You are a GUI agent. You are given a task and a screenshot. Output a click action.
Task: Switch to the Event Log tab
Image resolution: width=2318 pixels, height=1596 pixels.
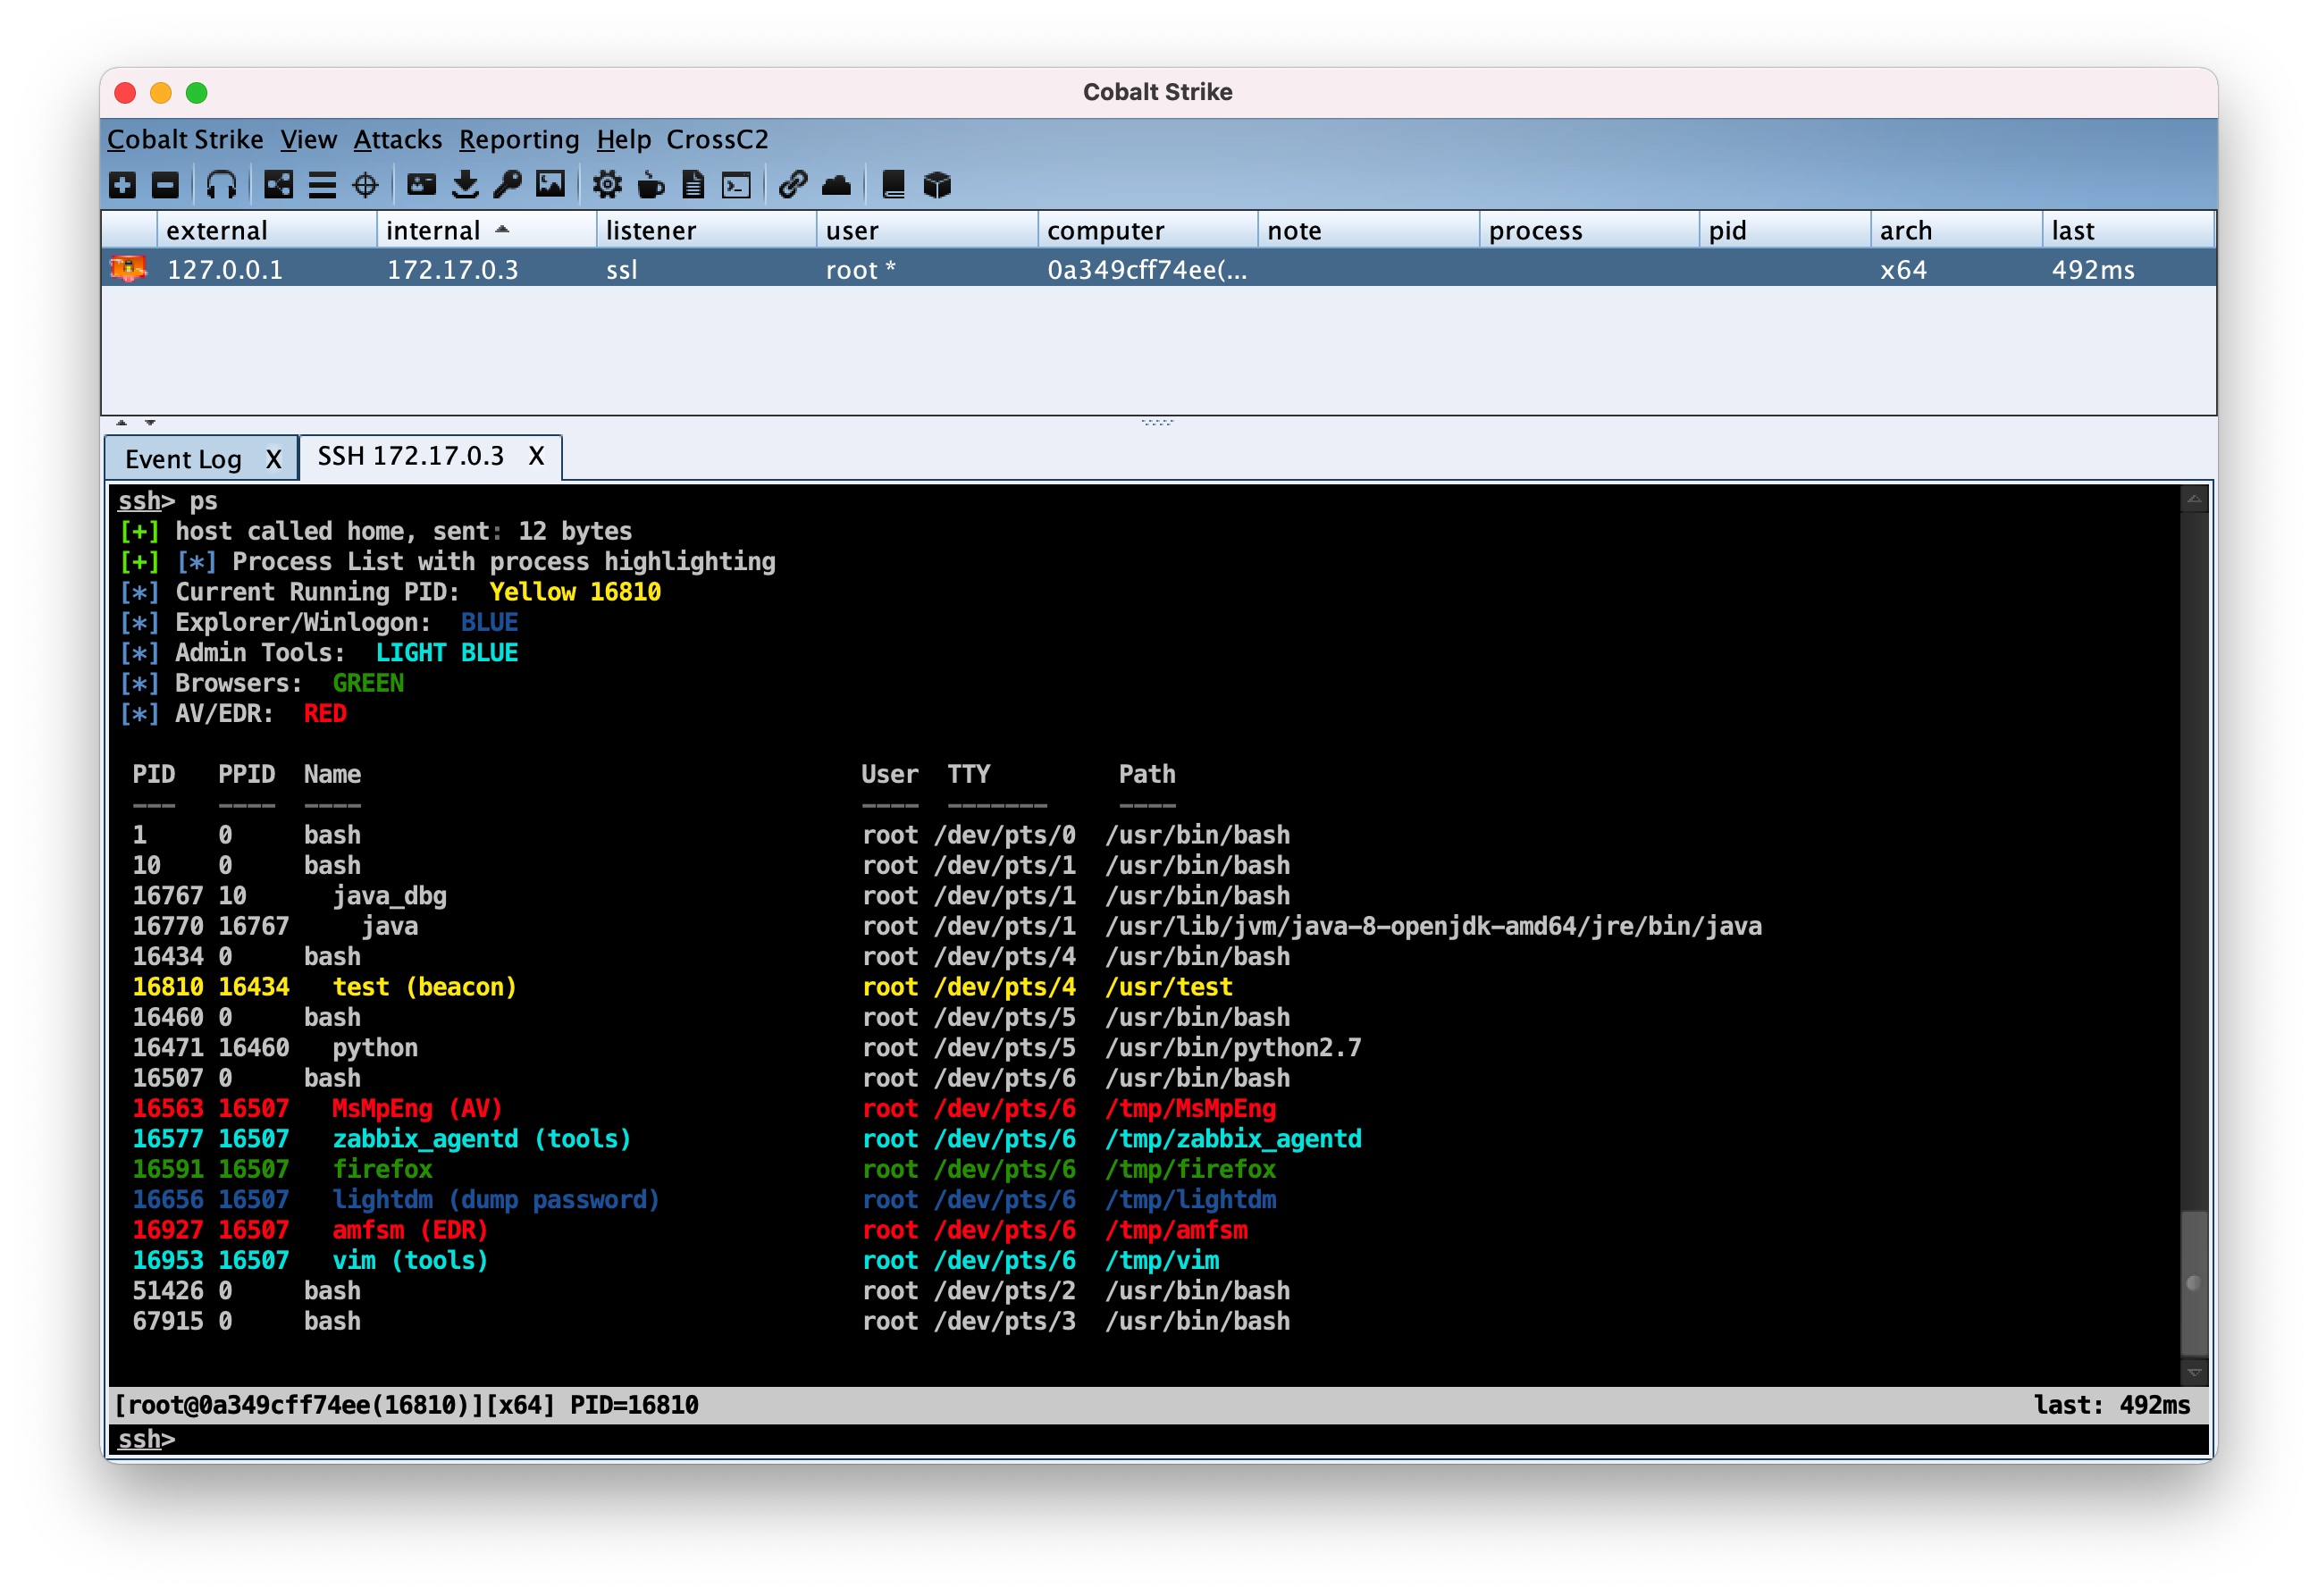[x=184, y=459]
